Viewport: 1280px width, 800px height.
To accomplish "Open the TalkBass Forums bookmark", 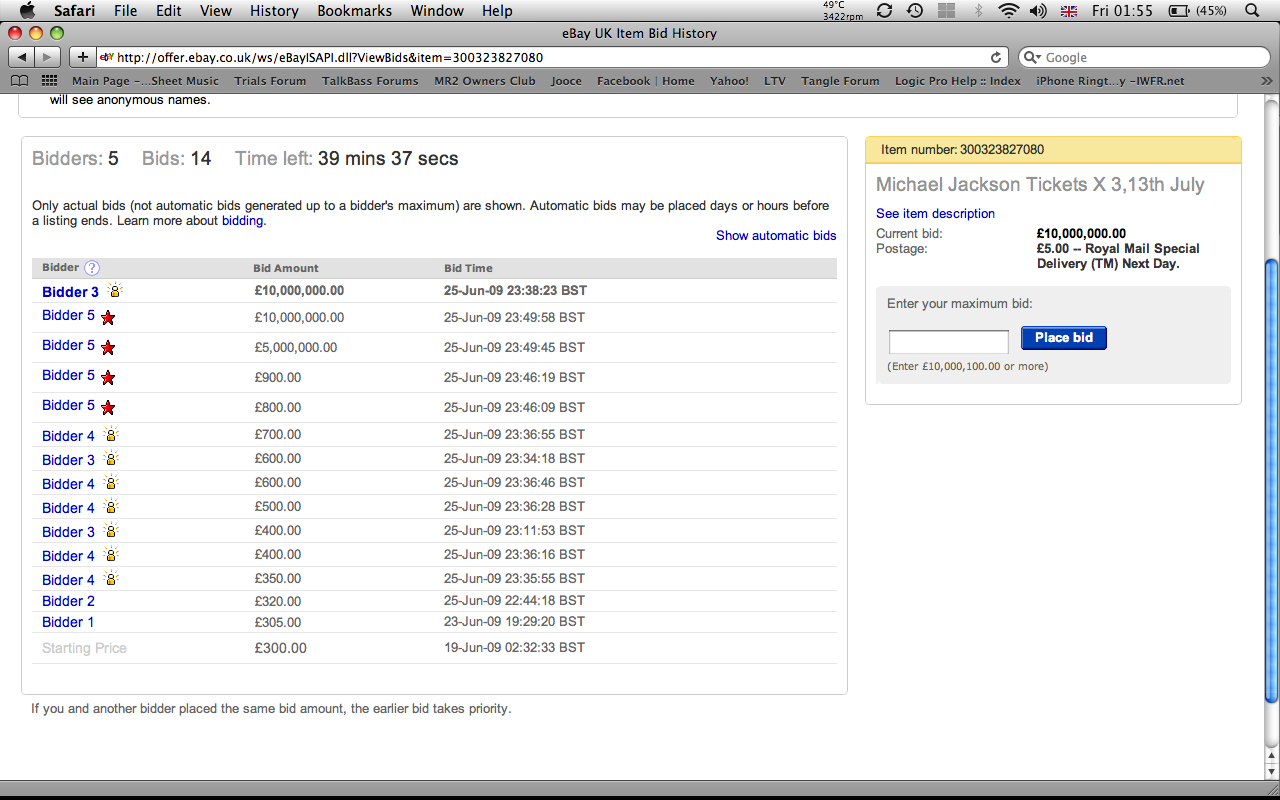I will click(370, 81).
